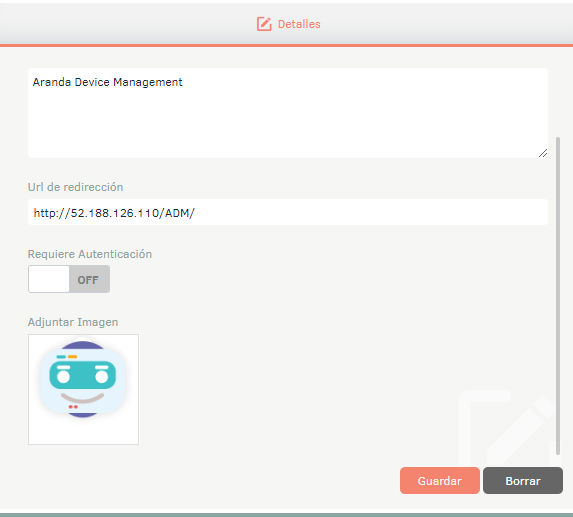The width and height of the screenshot is (573, 517).
Task: Click the Borrar button
Action: coord(523,480)
